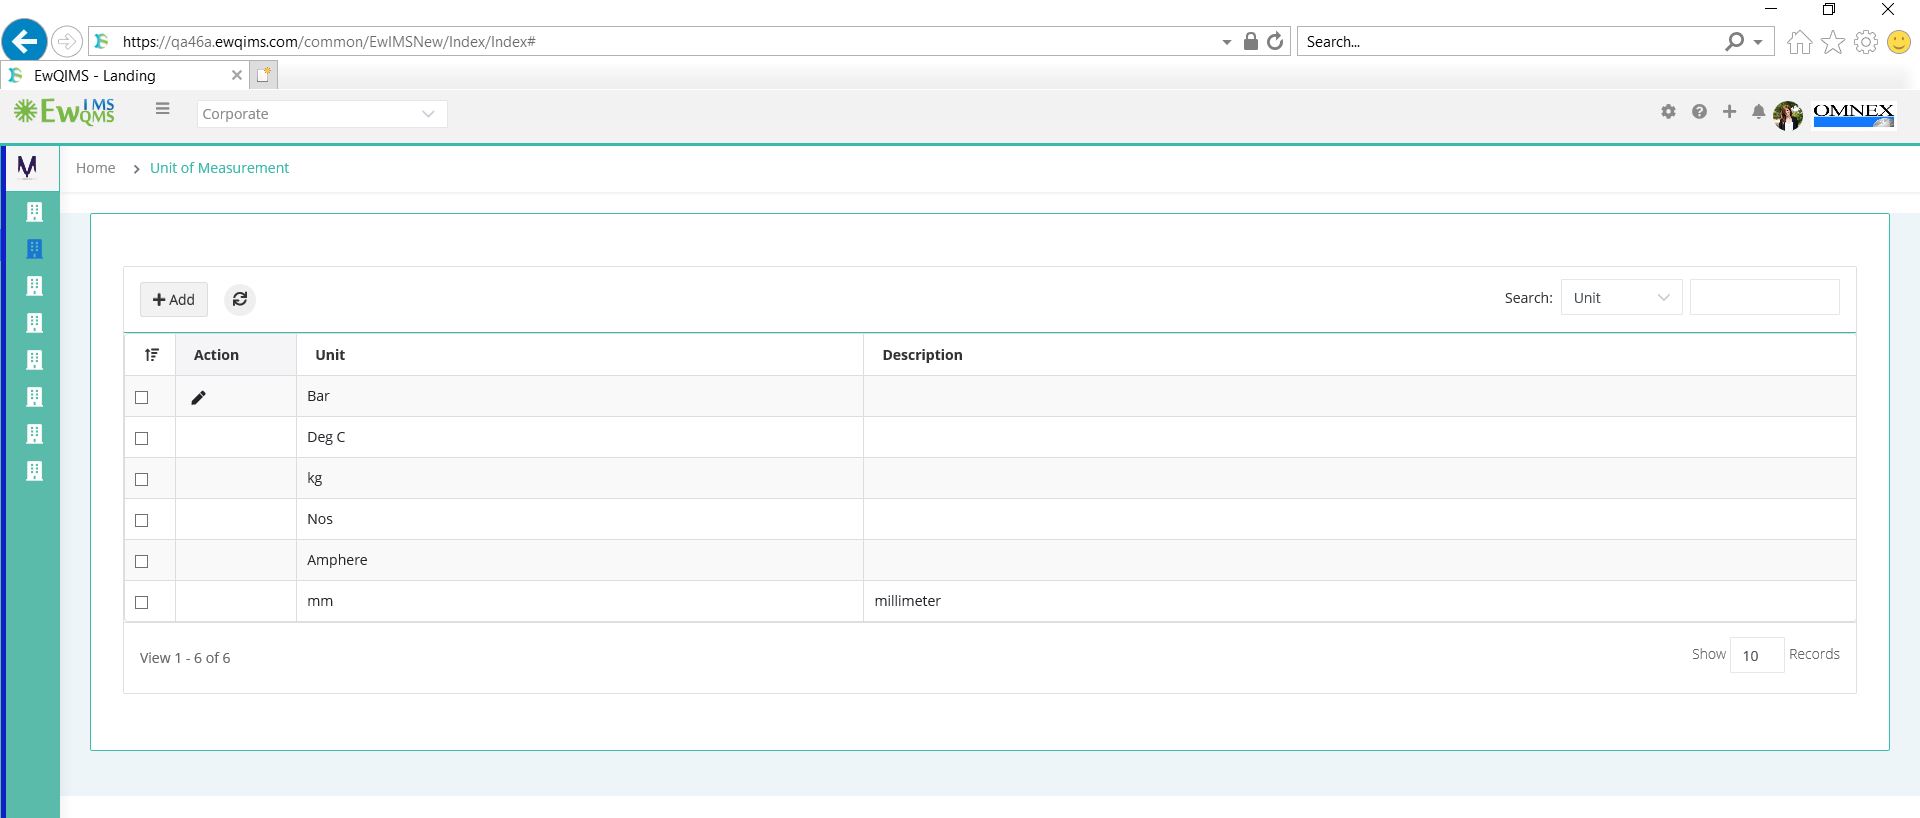The height and width of the screenshot is (818, 1920).
Task: Click the browser forward arrow
Action: tap(66, 42)
